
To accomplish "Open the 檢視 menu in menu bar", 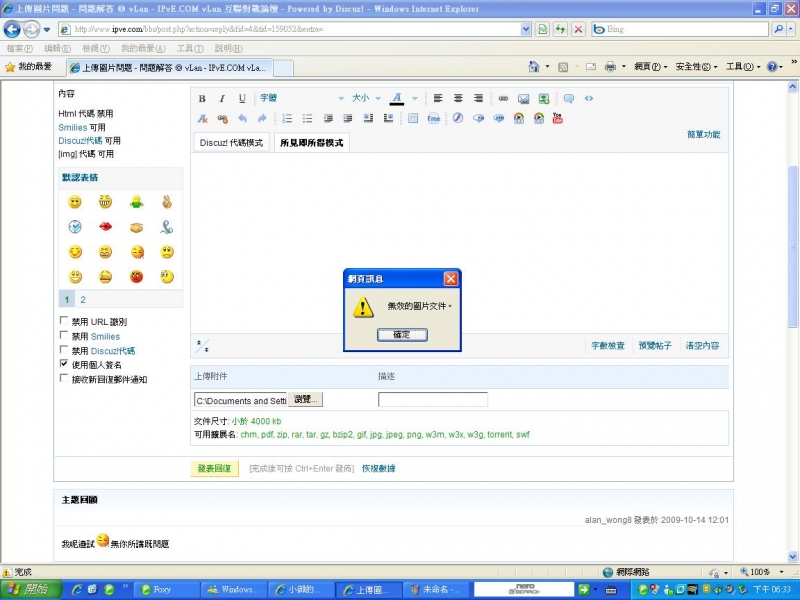I will (97, 48).
